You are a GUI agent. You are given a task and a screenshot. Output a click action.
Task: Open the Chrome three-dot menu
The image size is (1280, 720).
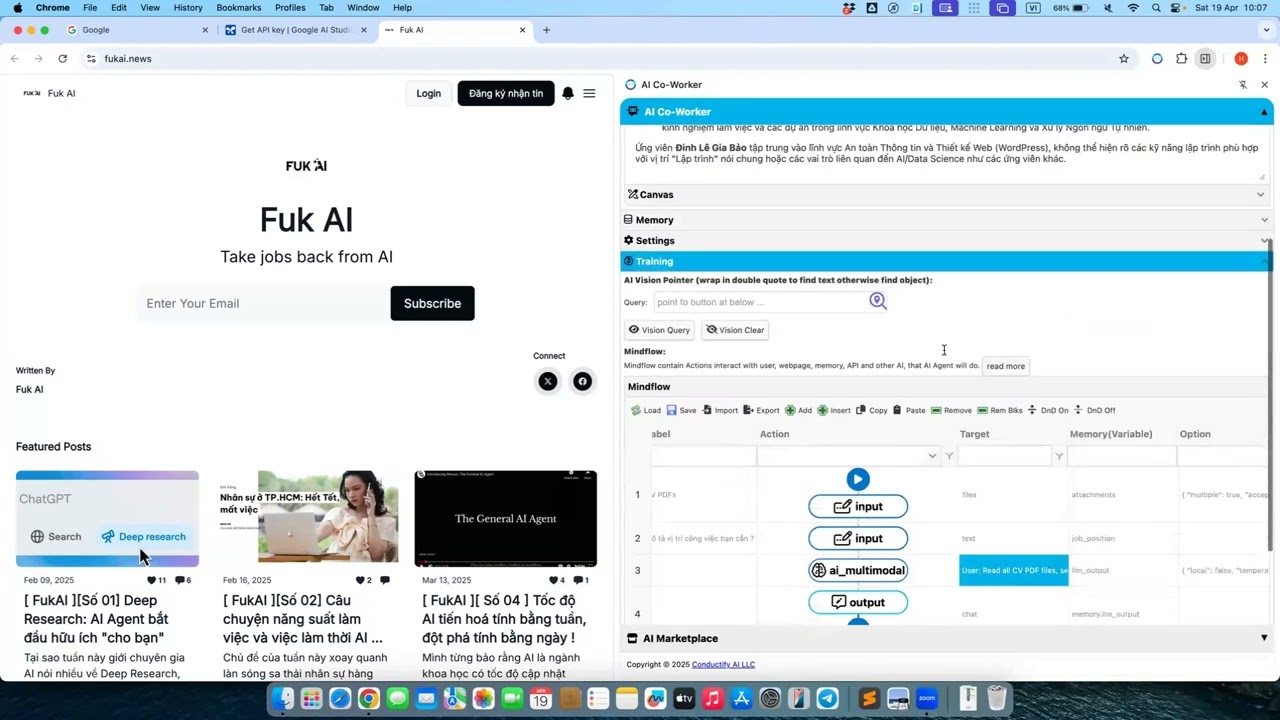[1265, 59]
